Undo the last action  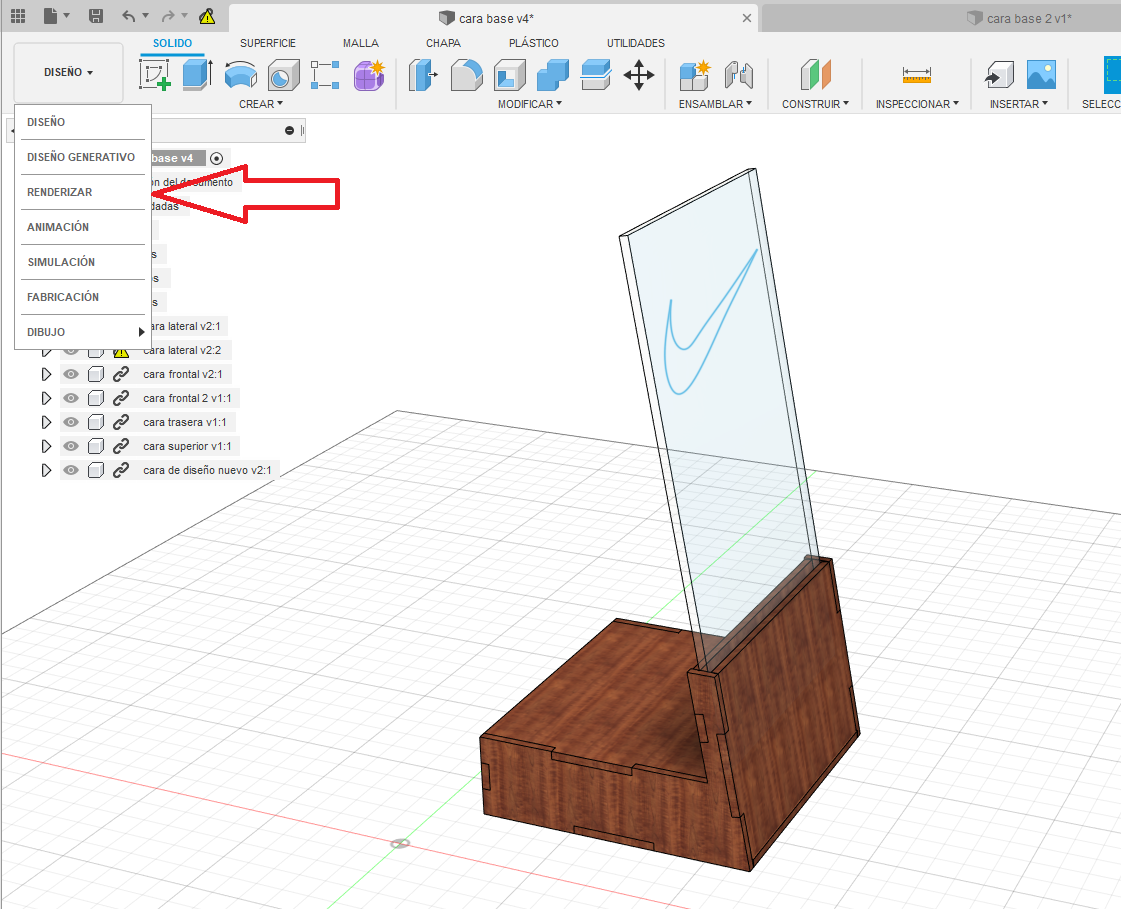pos(129,16)
